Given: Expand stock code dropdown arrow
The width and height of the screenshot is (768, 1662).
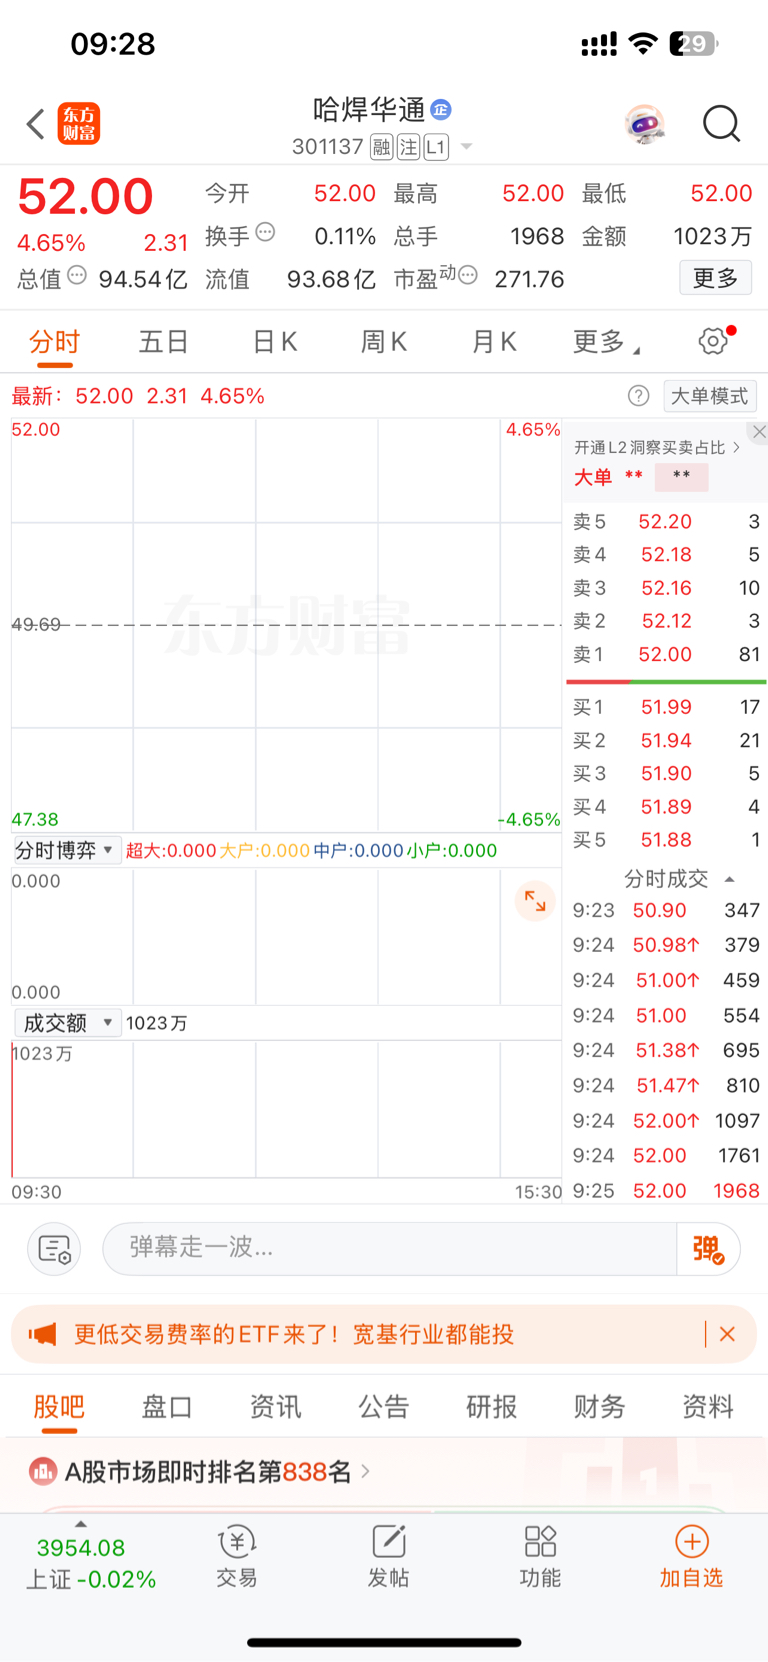Looking at the screenshot, I should coord(466,147).
